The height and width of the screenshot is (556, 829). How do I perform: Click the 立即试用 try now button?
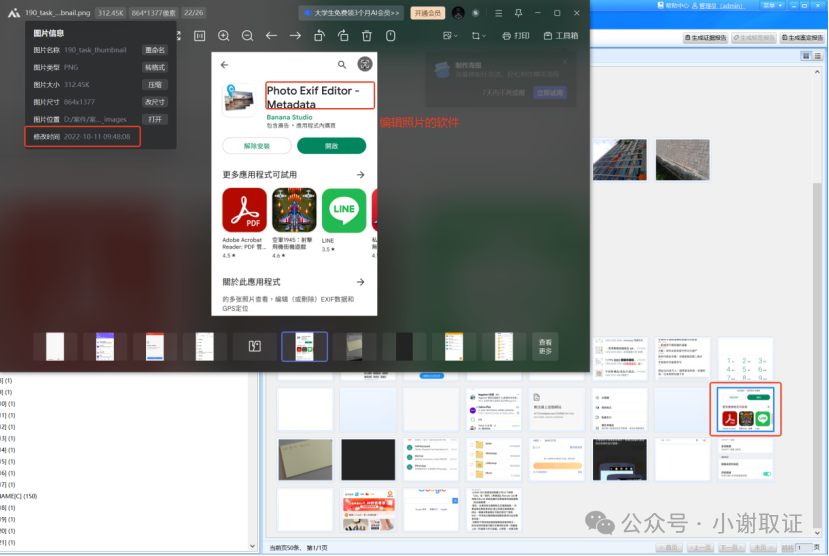pyautogui.click(x=550, y=93)
